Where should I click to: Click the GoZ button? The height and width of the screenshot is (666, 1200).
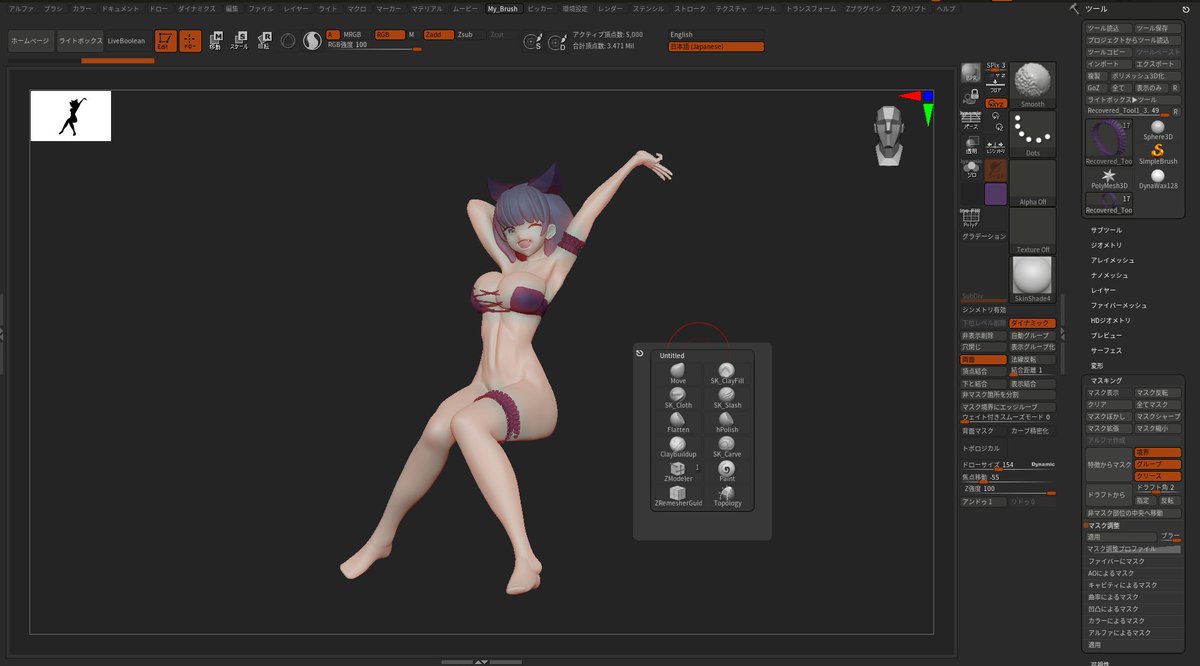tap(1094, 87)
